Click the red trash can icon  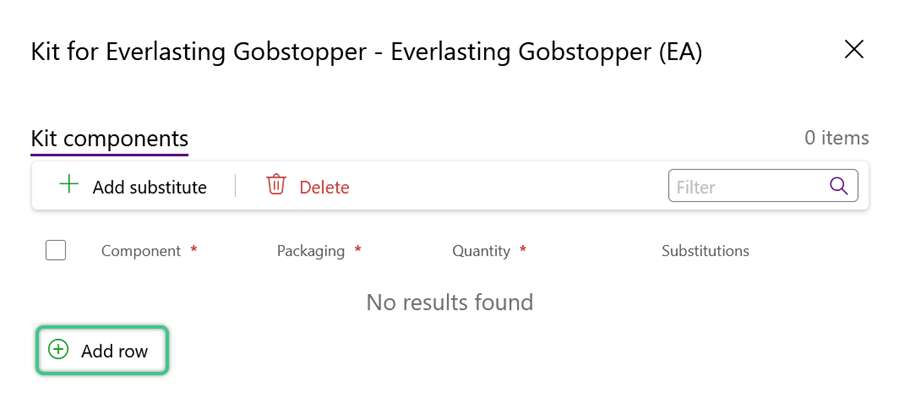(x=276, y=185)
